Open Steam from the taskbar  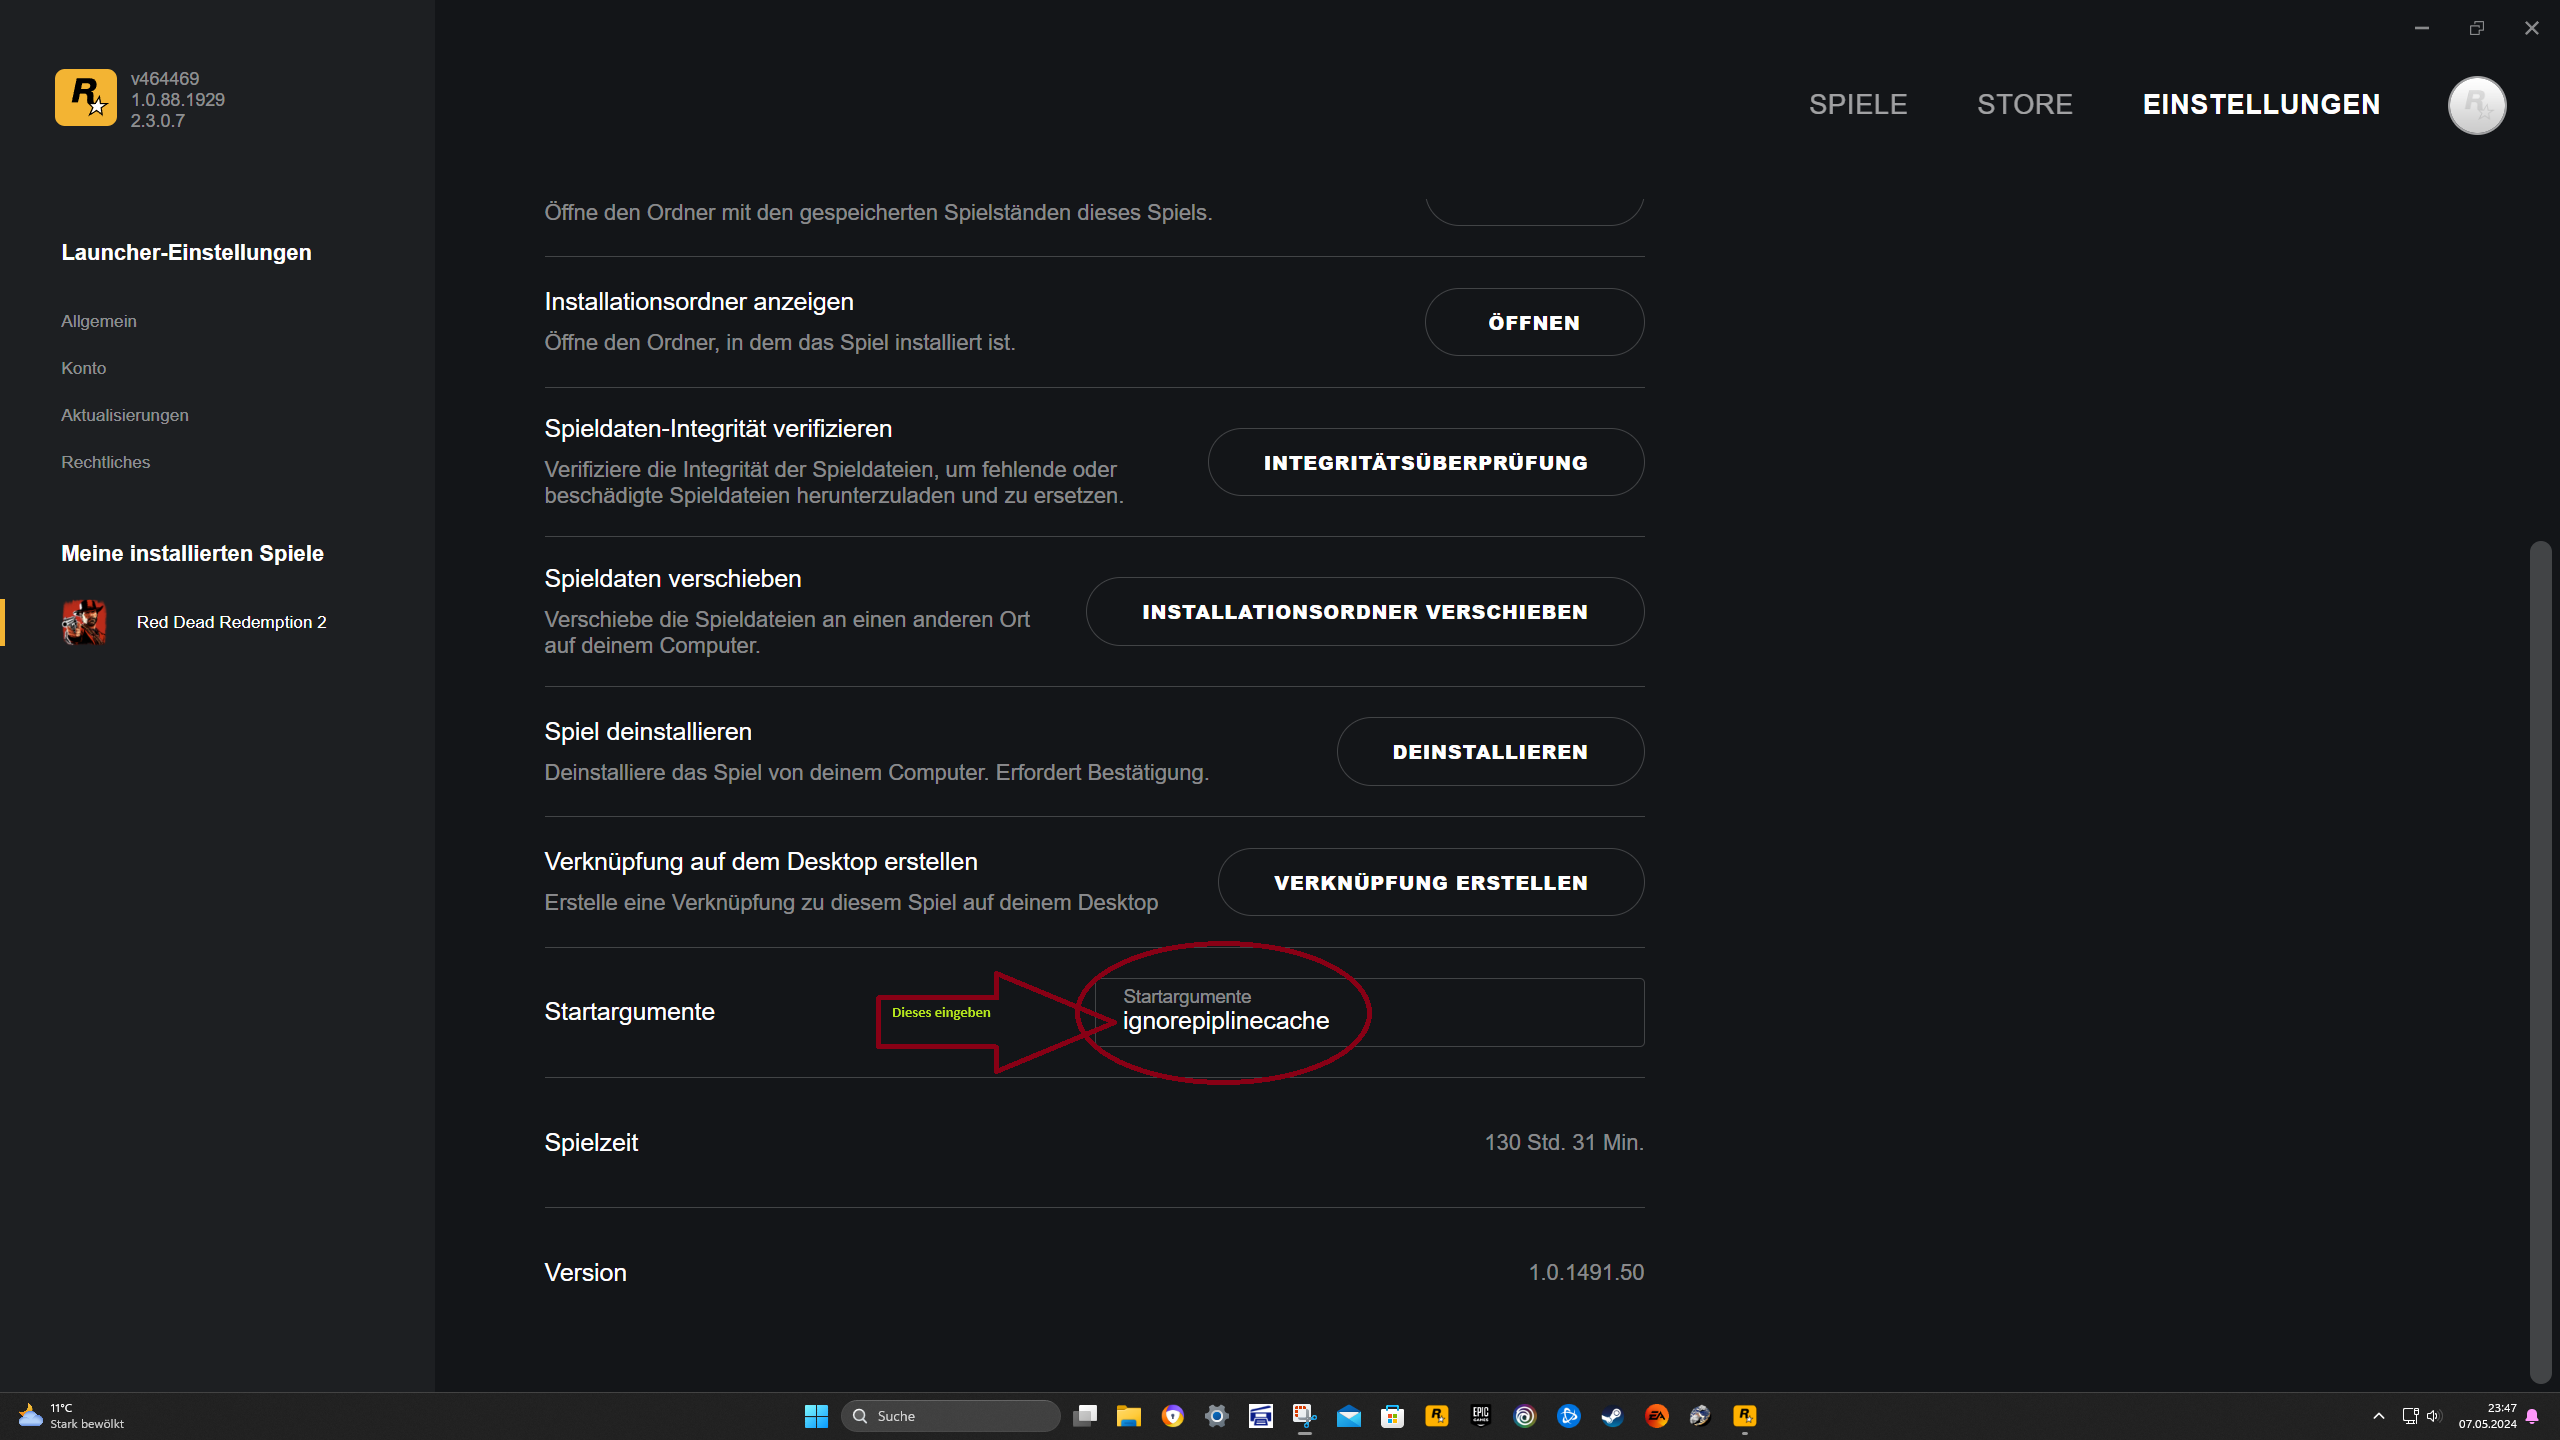pos(1612,1416)
